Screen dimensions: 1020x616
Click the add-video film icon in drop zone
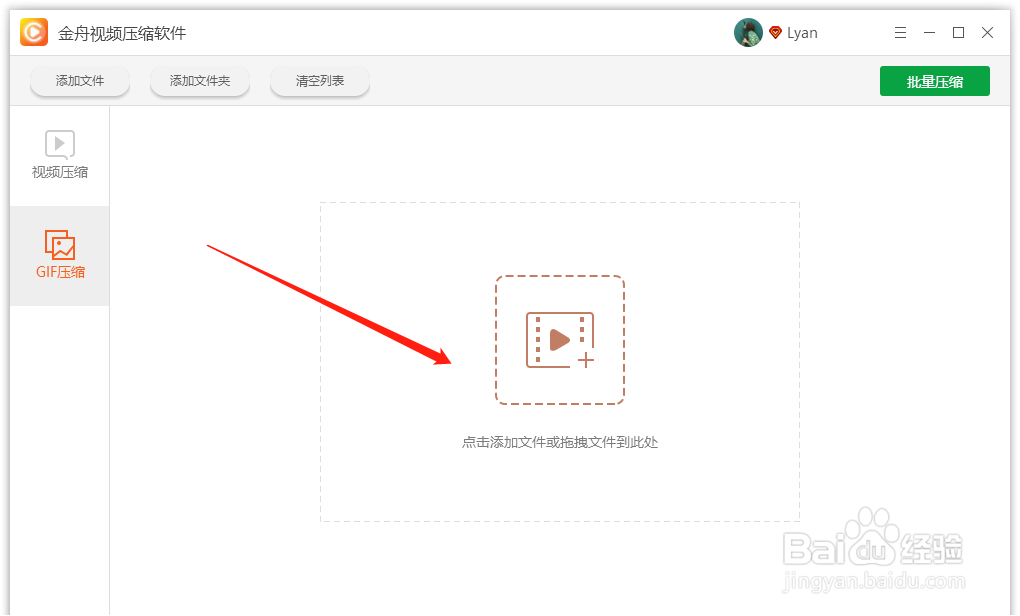(560, 340)
